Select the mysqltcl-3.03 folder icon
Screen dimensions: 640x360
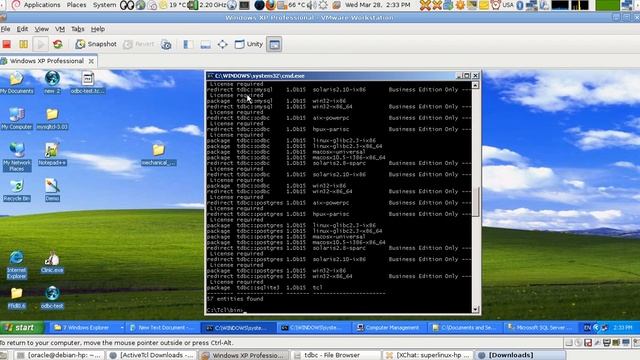coord(52,118)
